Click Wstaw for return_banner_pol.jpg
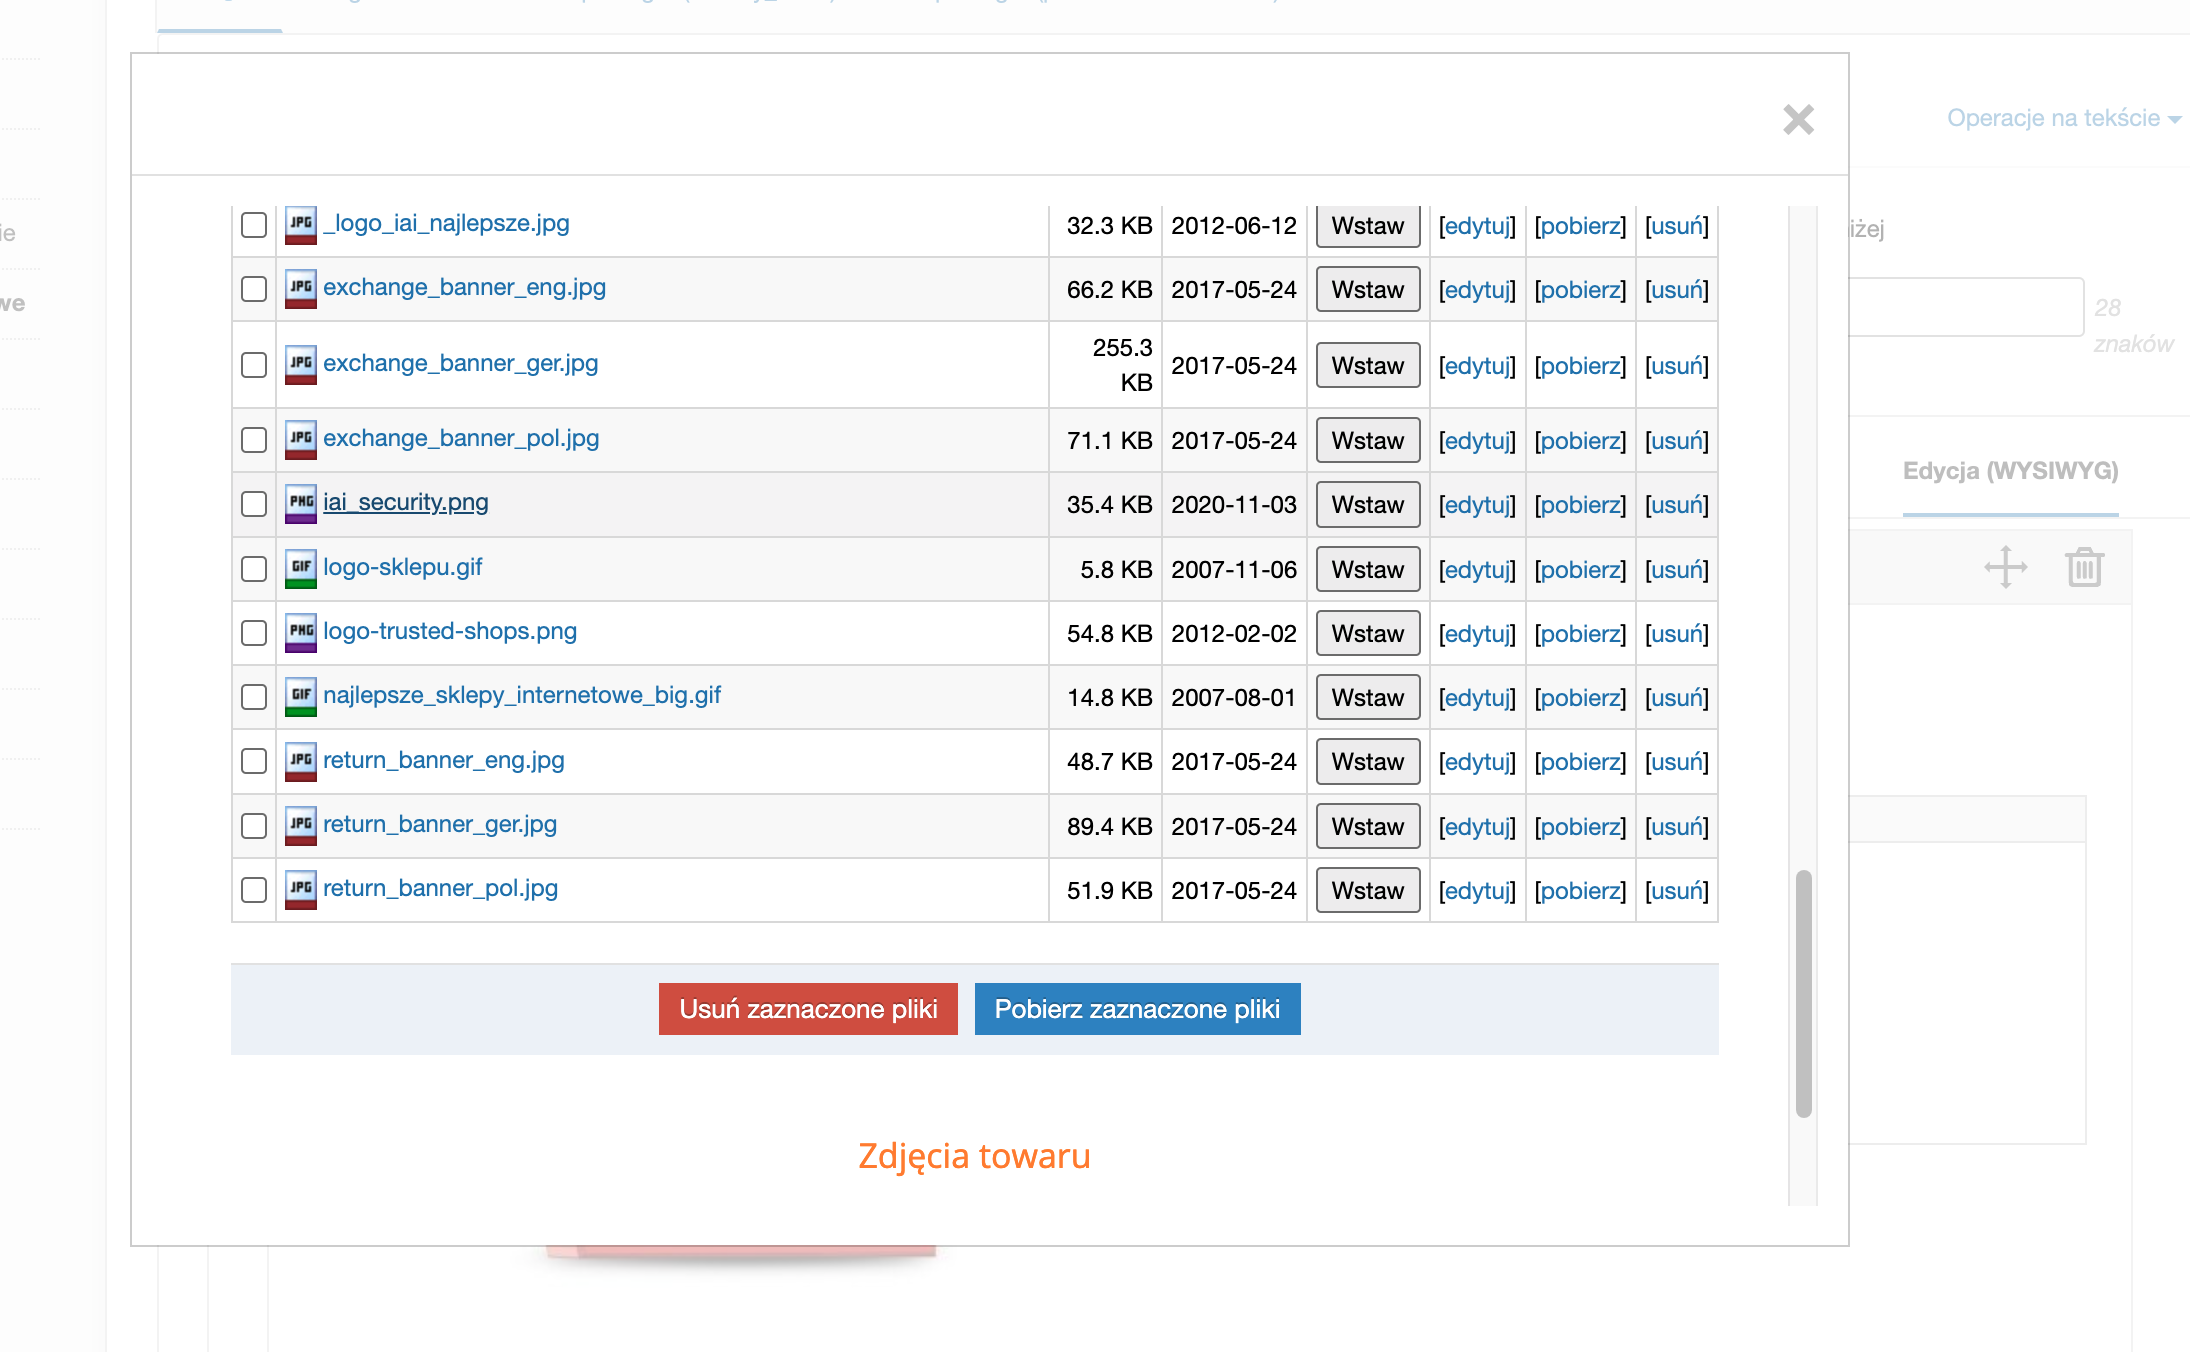Screen dimensions: 2190x1352 [x=1368, y=891]
